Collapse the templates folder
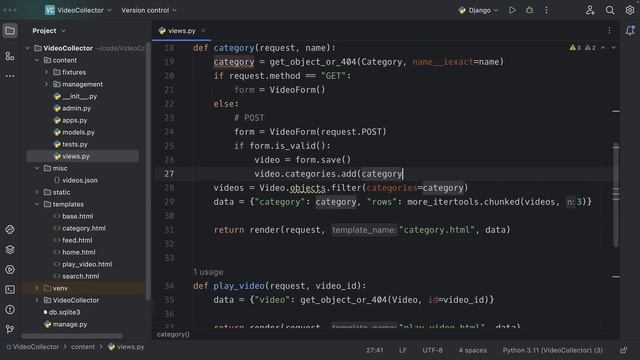Image resolution: width=640 pixels, height=360 pixels. point(37,204)
